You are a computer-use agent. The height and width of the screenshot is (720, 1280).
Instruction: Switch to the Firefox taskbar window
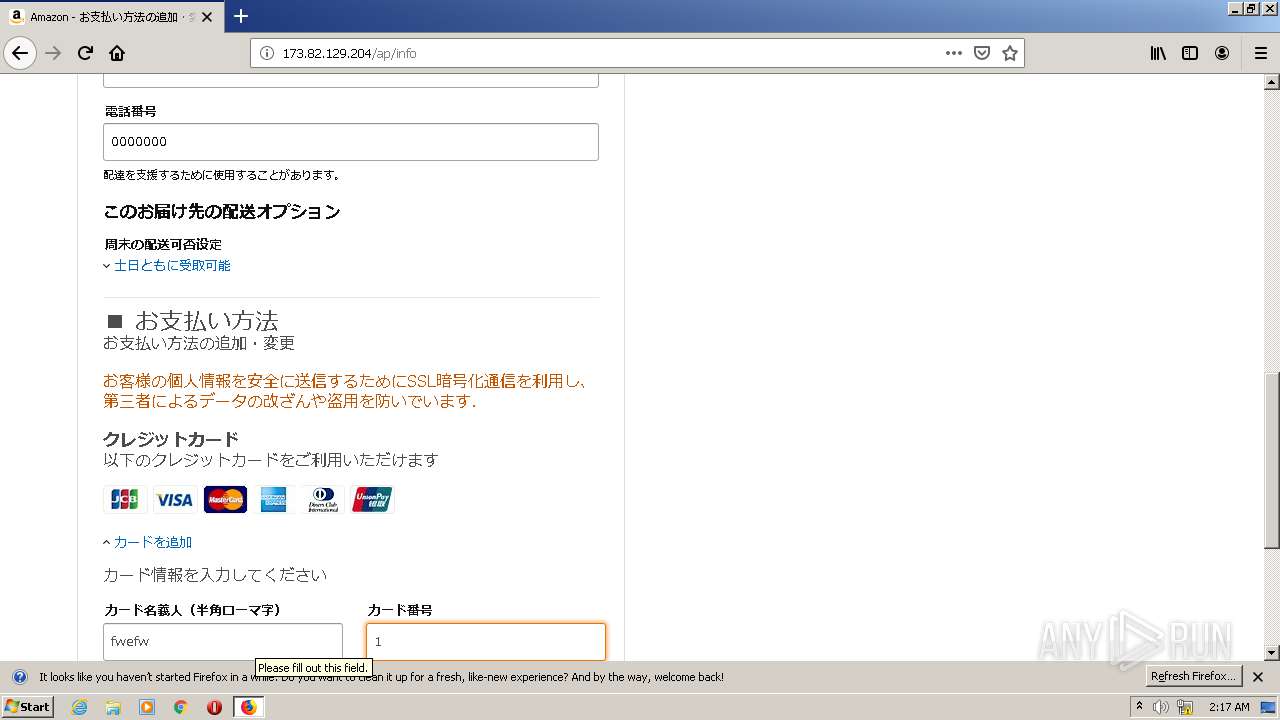pyautogui.click(x=248, y=707)
